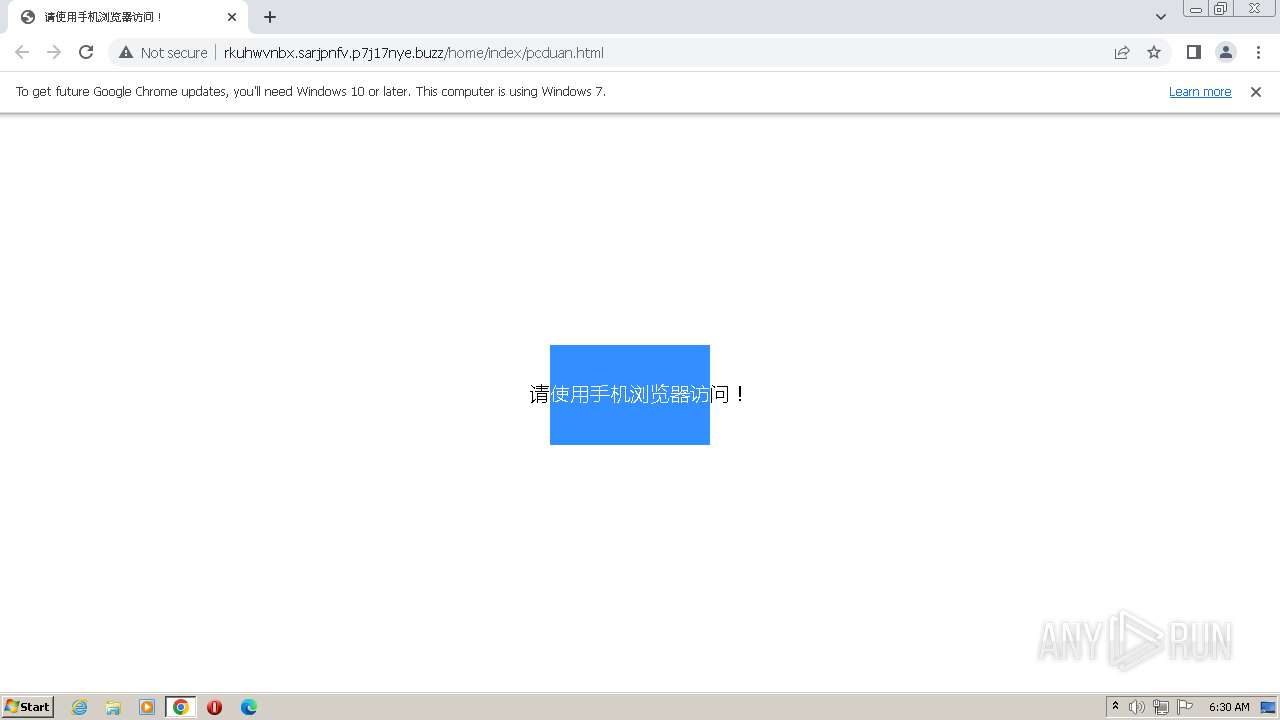Click the Show desktop button
Viewport: 1280px width, 720px height.
click(x=1269, y=707)
